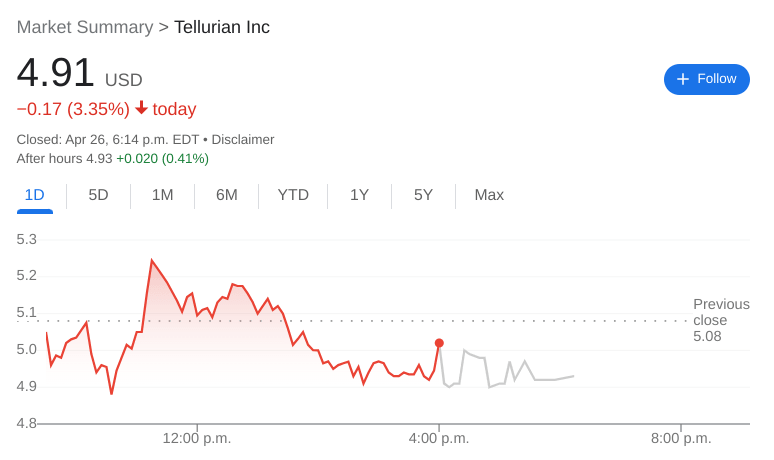Select the YTD tab
Image resolution: width=774 pixels, height=460 pixels.
pyautogui.click(x=293, y=195)
